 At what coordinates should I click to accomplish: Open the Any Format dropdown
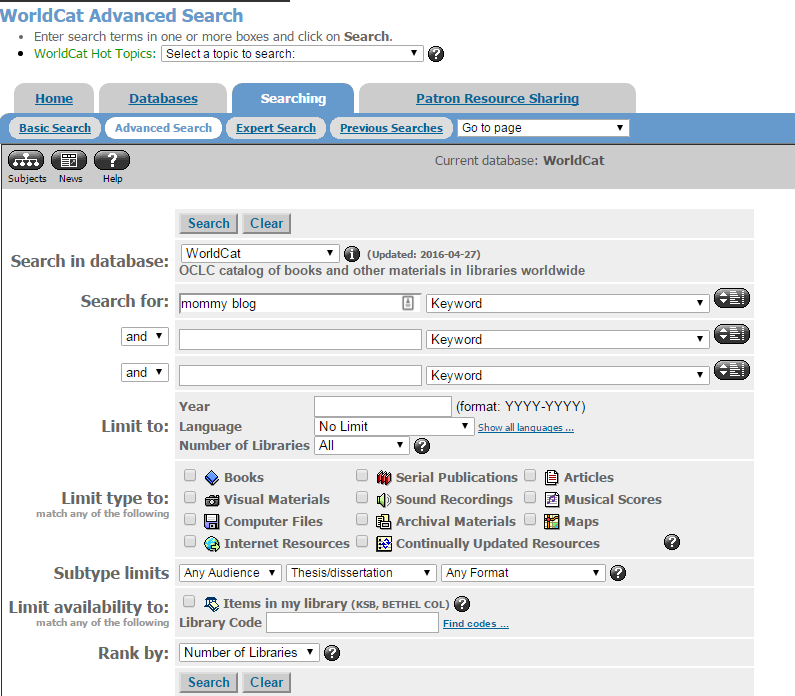coord(523,573)
